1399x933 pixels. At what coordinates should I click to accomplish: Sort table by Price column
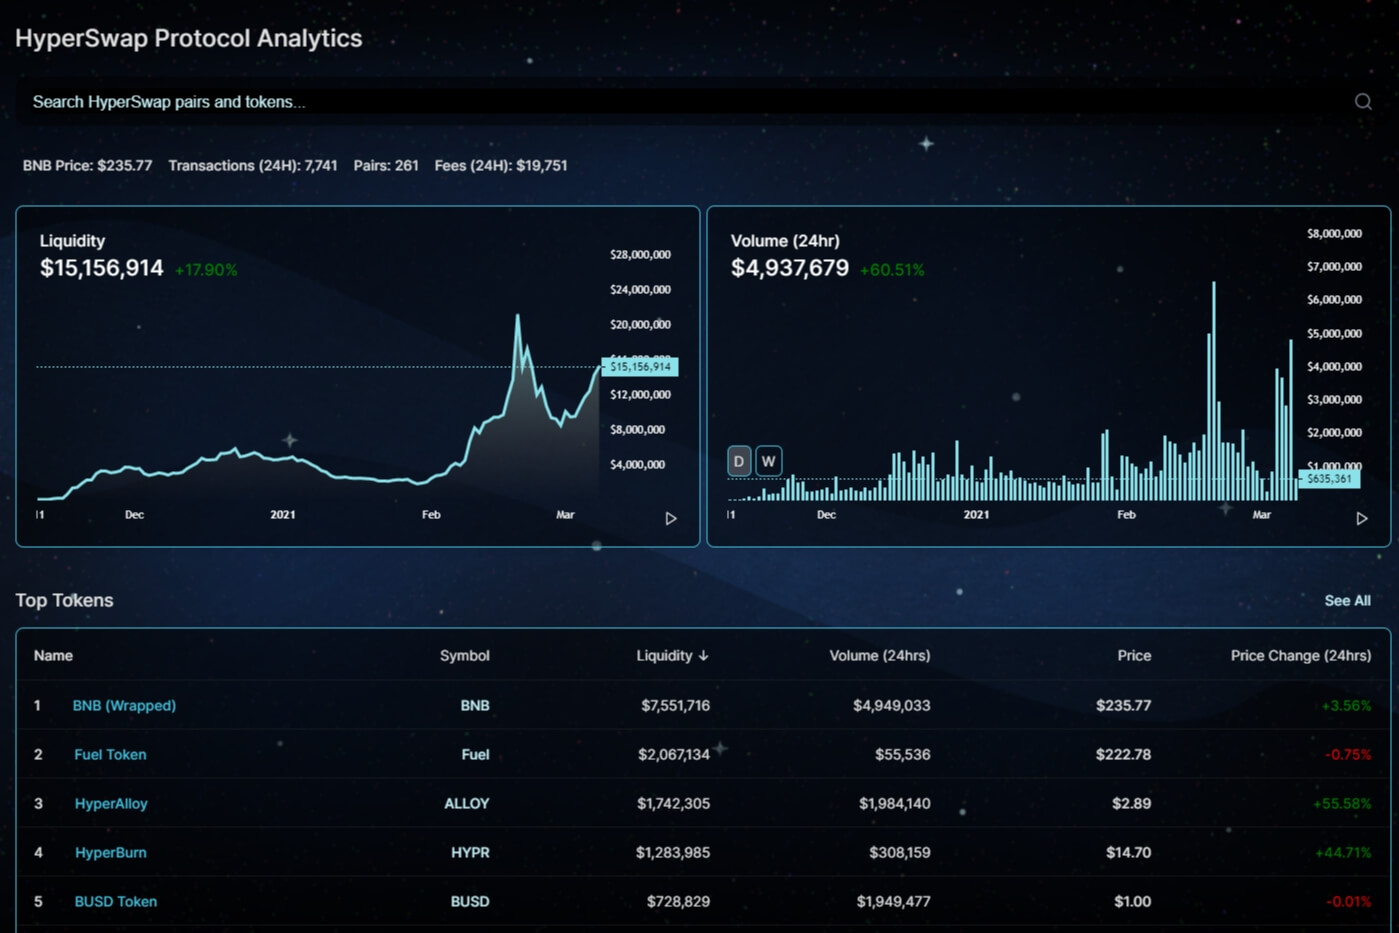click(x=1134, y=656)
